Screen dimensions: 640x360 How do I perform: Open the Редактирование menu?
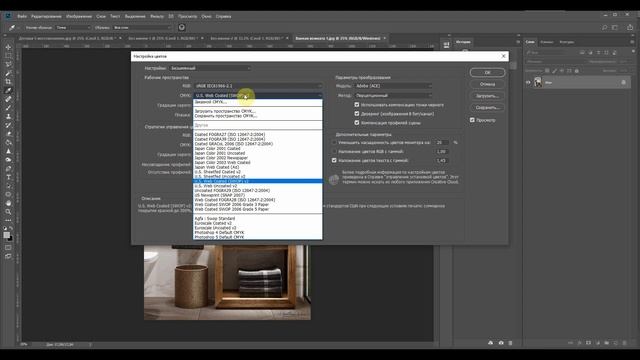tap(46, 16)
